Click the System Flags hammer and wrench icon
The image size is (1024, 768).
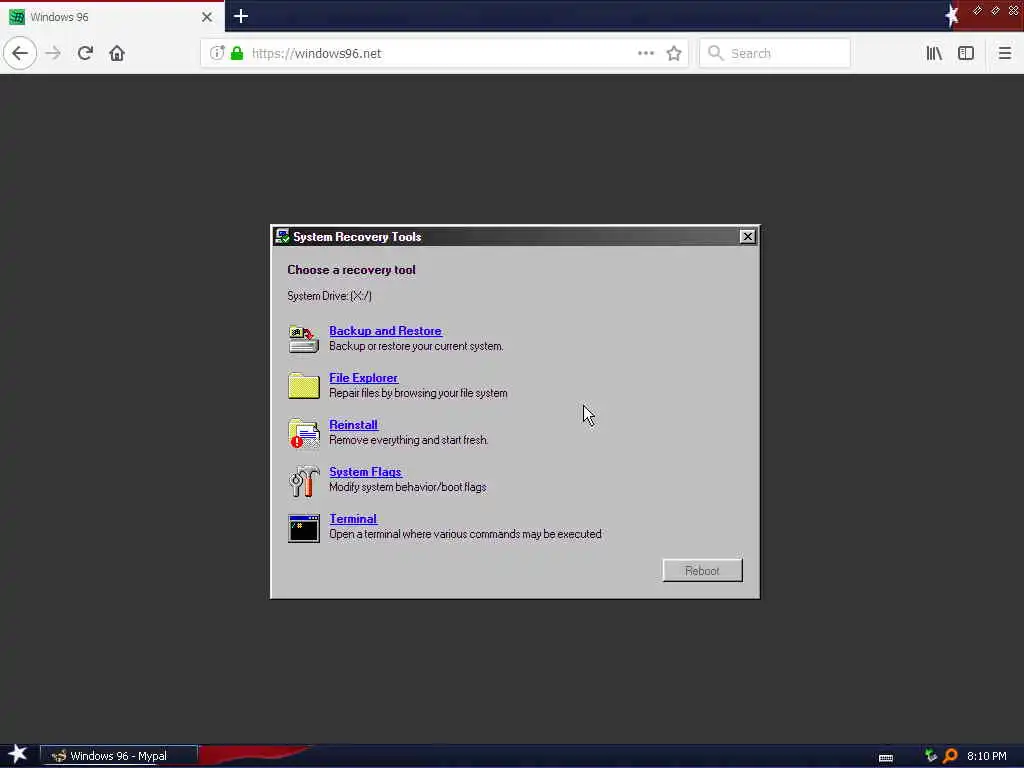[304, 481]
